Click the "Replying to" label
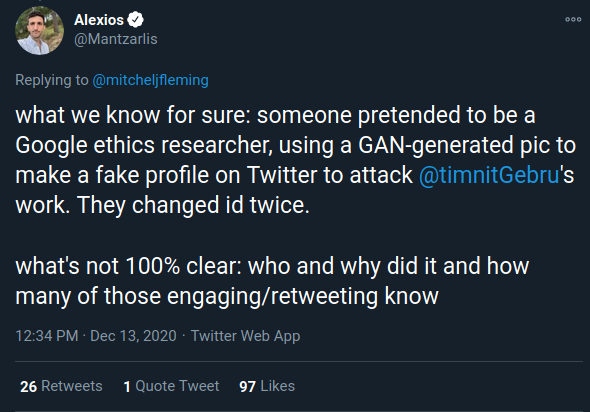The height and width of the screenshot is (412, 590). [52, 80]
